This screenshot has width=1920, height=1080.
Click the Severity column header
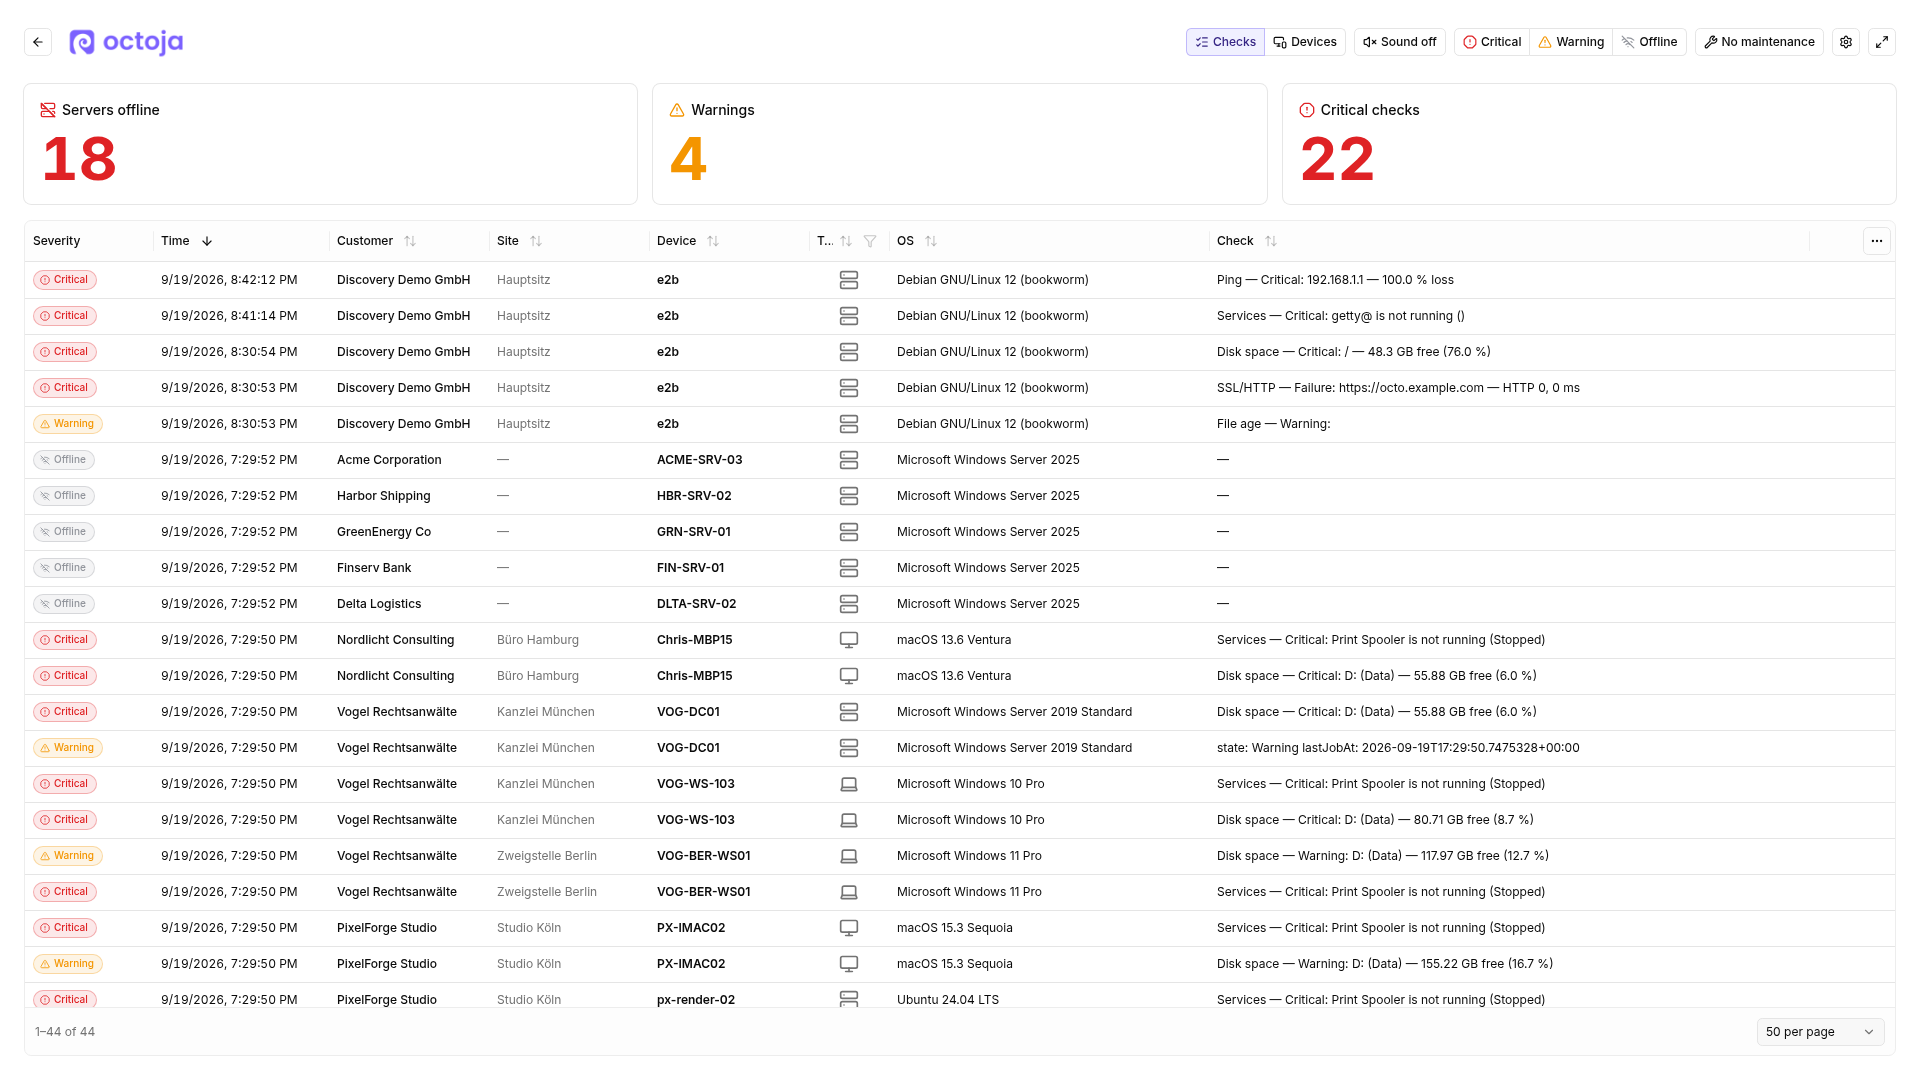pos(57,241)
